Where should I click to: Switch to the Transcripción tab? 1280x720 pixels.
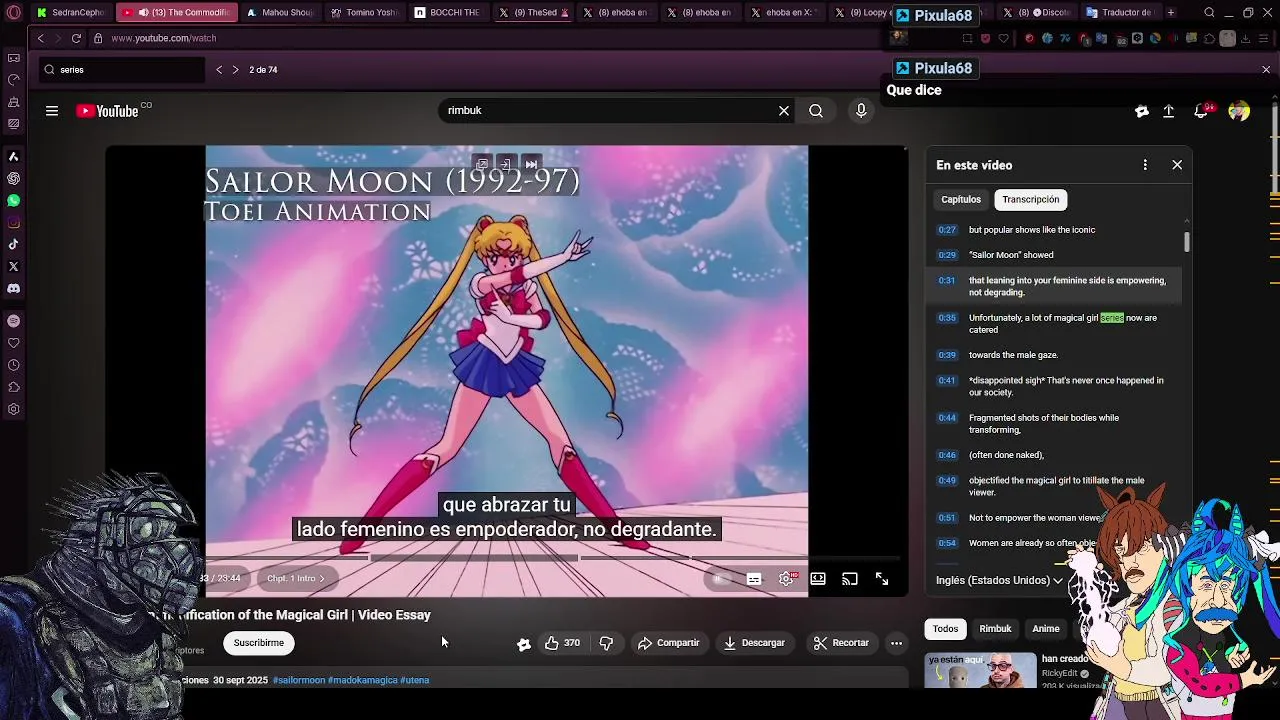coord(1031,200)
